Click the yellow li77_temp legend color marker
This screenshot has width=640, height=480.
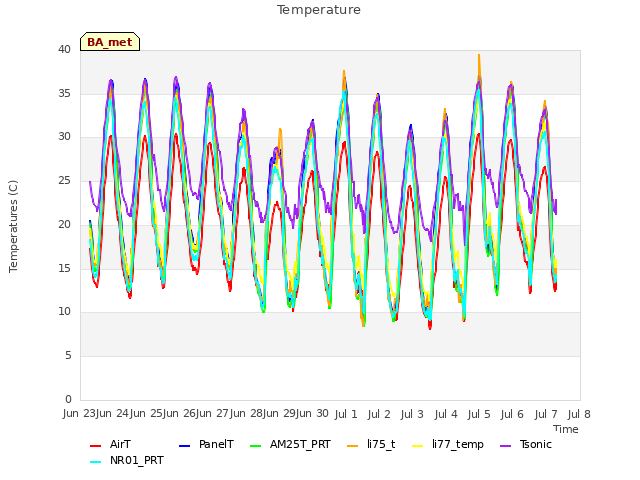click(418, 445)
